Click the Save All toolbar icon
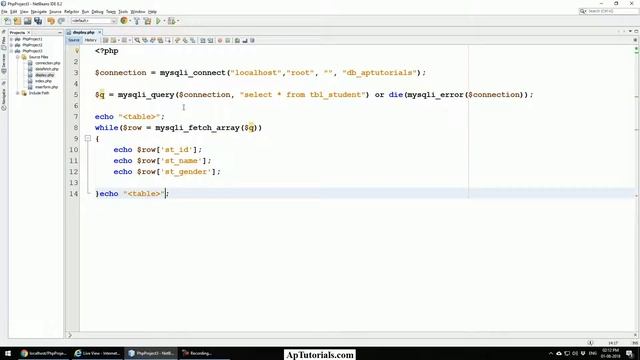Image resolution: width=640 pixels, height=360 pixels. pos(38,21)
